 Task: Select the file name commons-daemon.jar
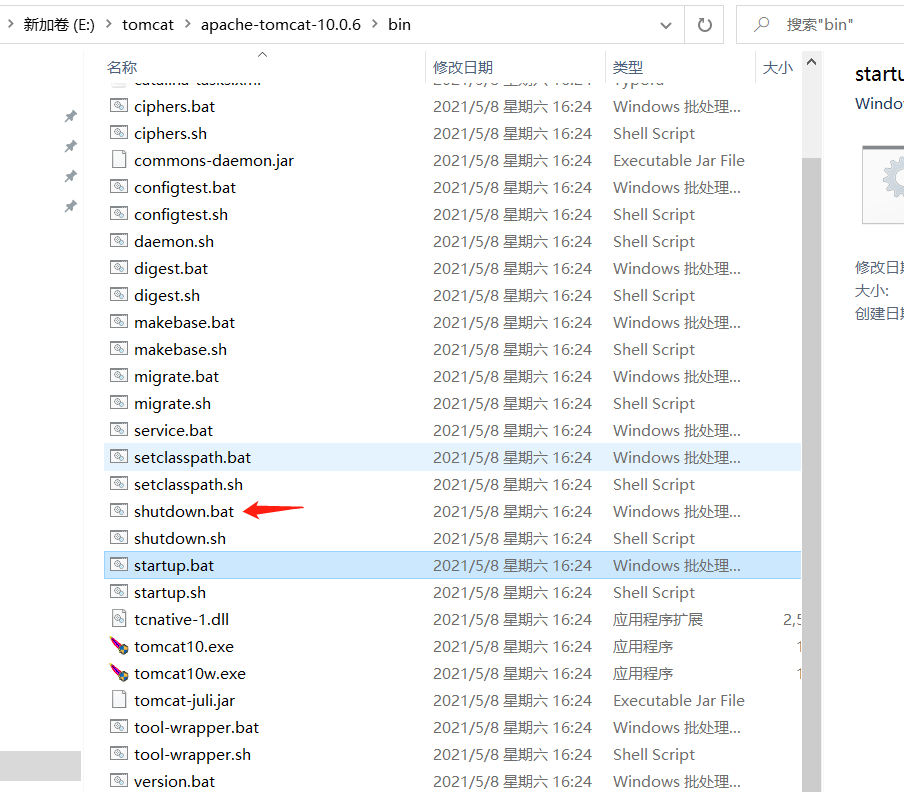214,160
